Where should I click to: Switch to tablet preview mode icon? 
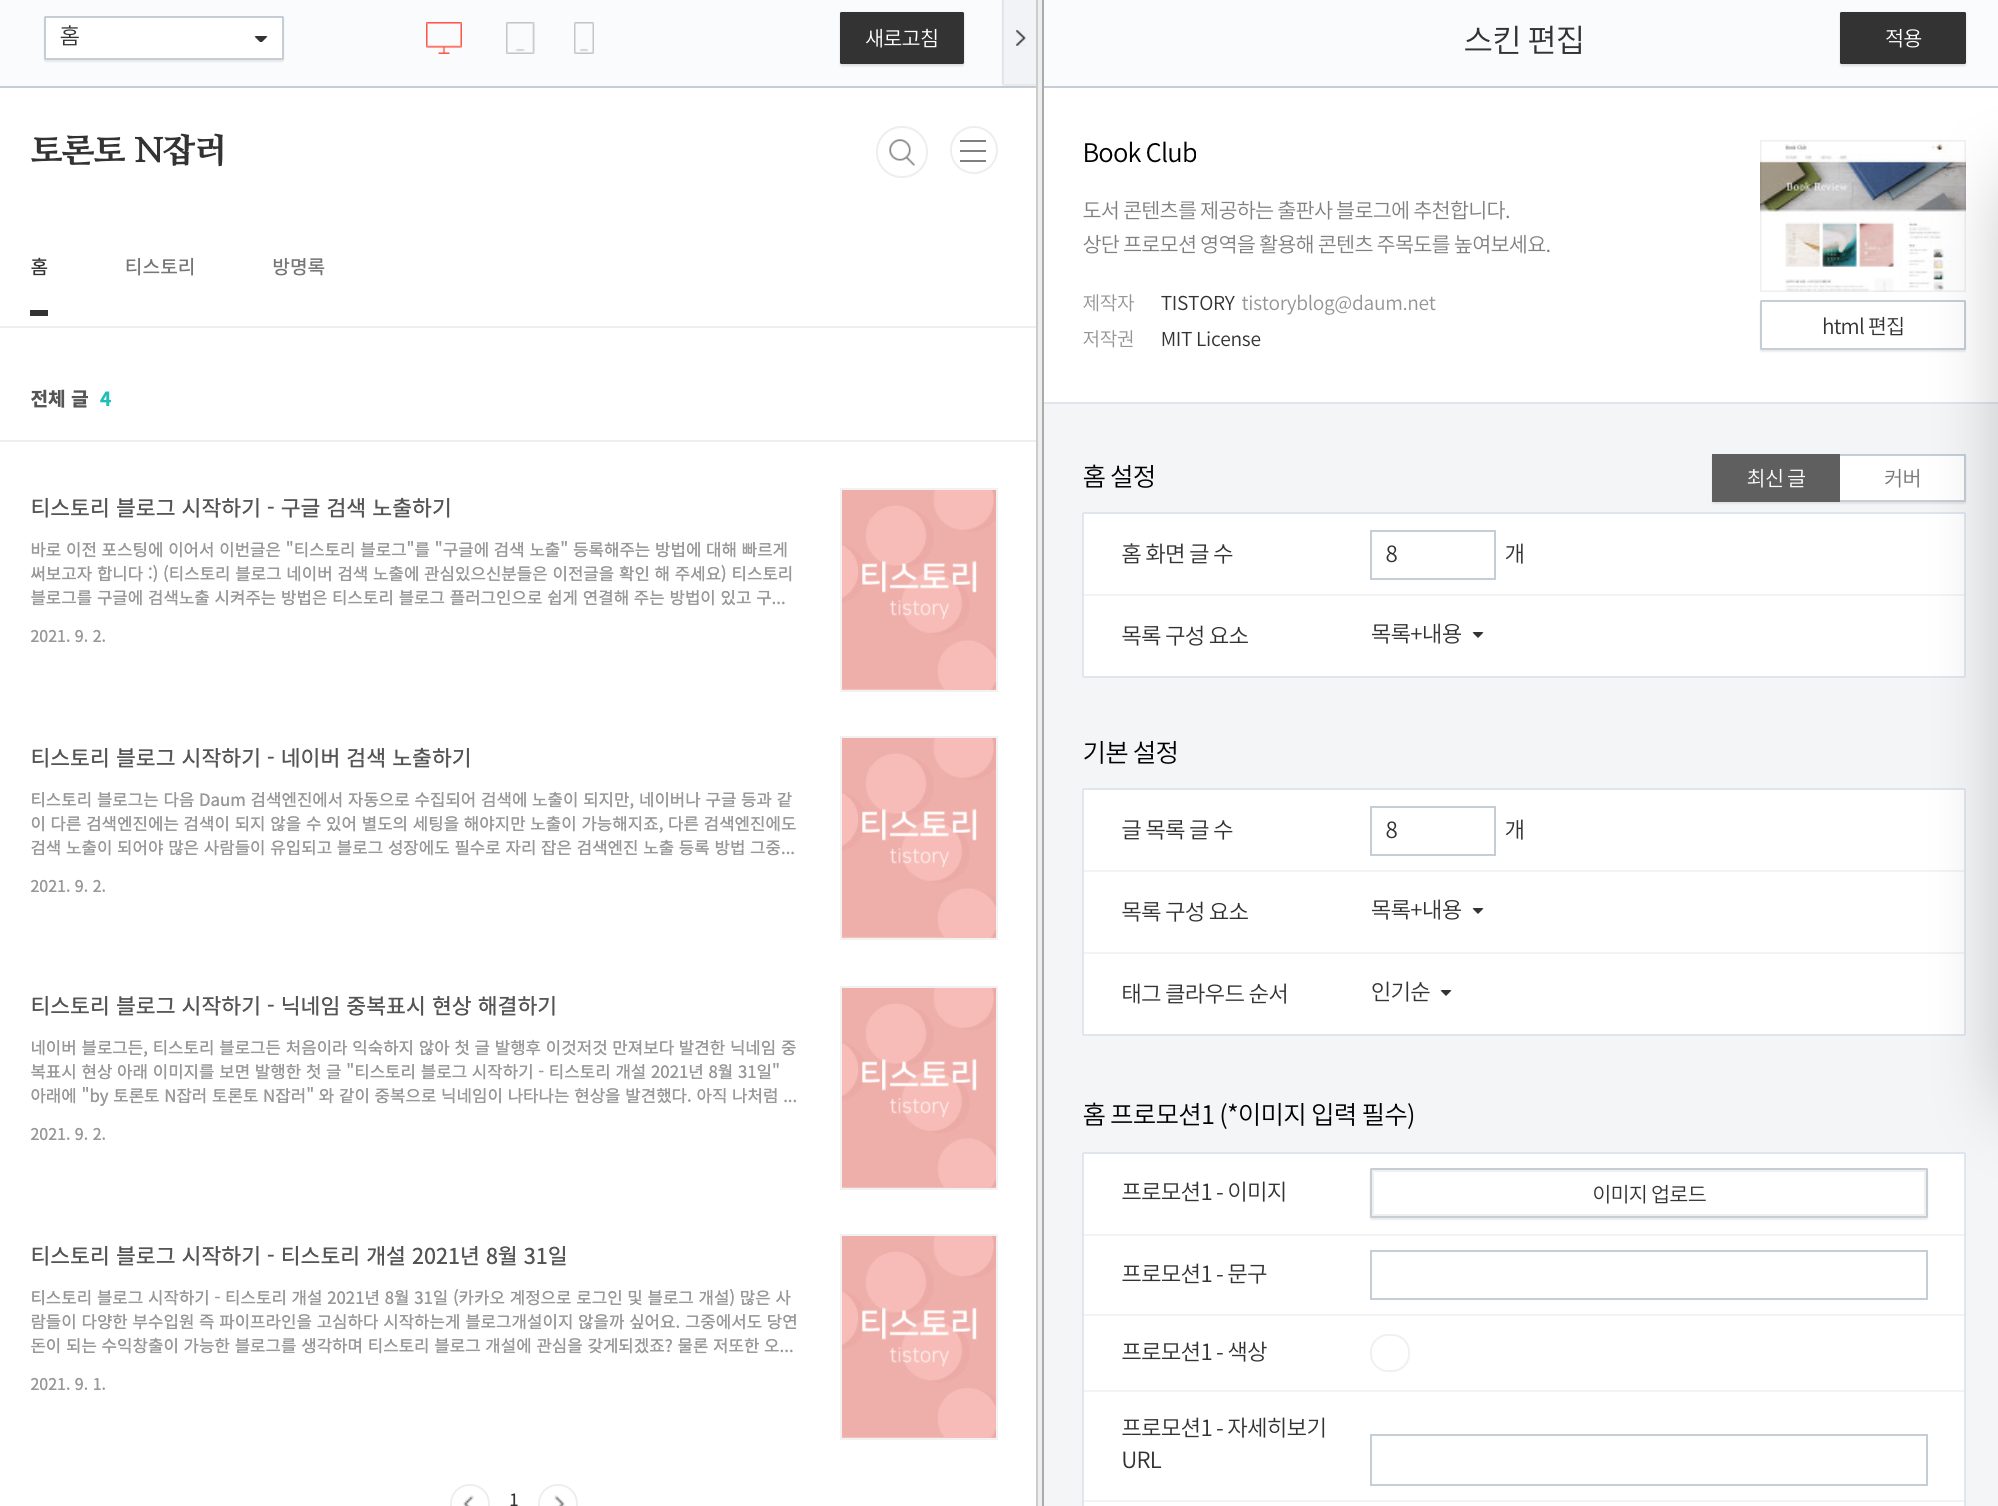coord(520,38)
